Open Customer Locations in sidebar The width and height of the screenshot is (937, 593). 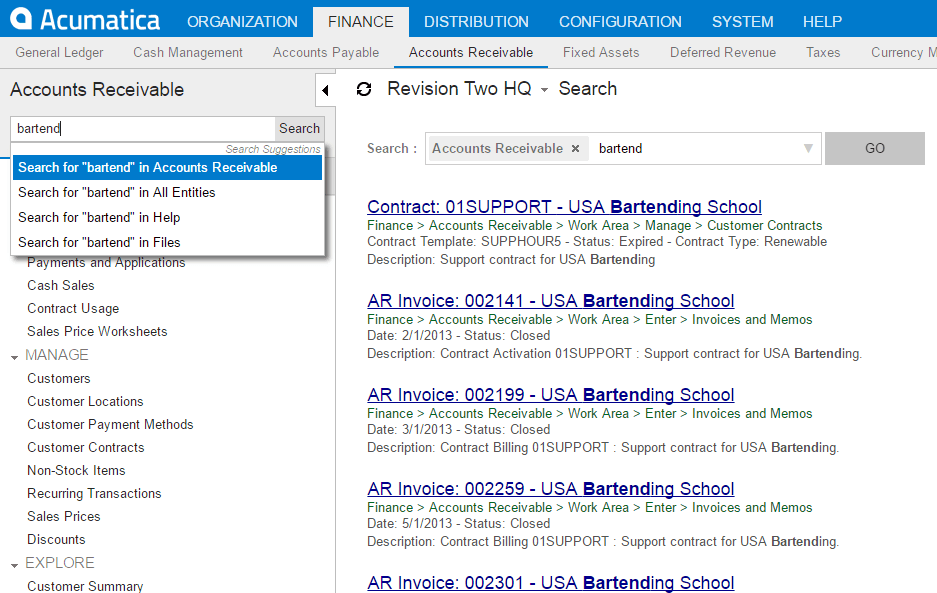tap(85, 401)
